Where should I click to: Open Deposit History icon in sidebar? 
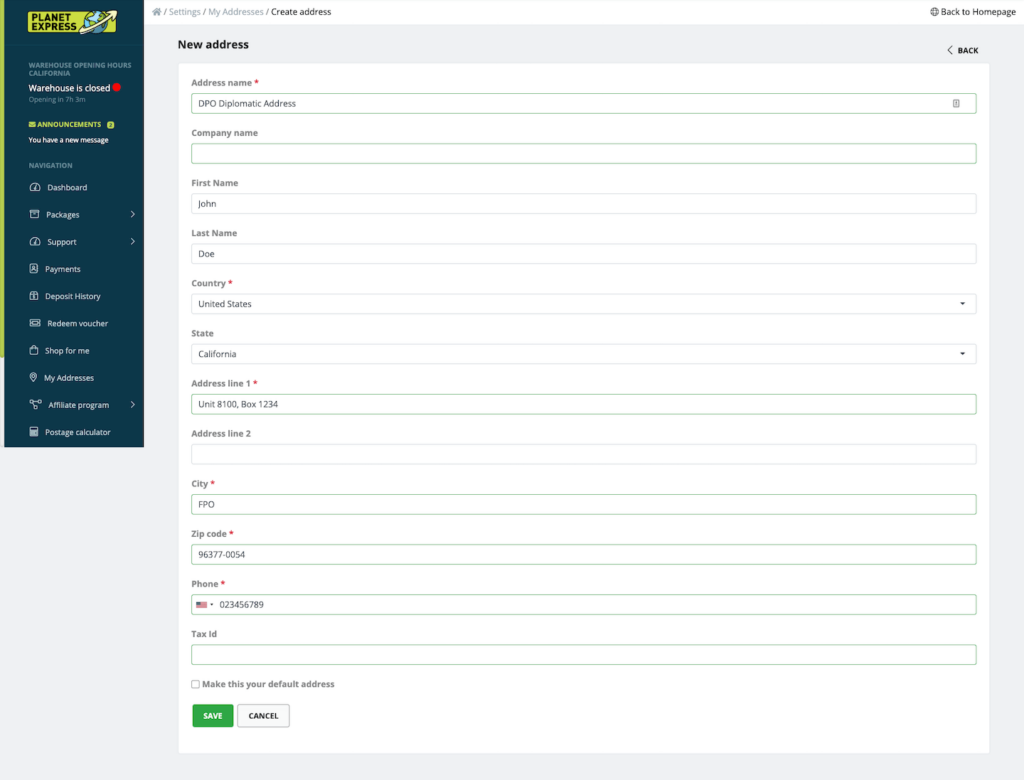pos(34,296)
